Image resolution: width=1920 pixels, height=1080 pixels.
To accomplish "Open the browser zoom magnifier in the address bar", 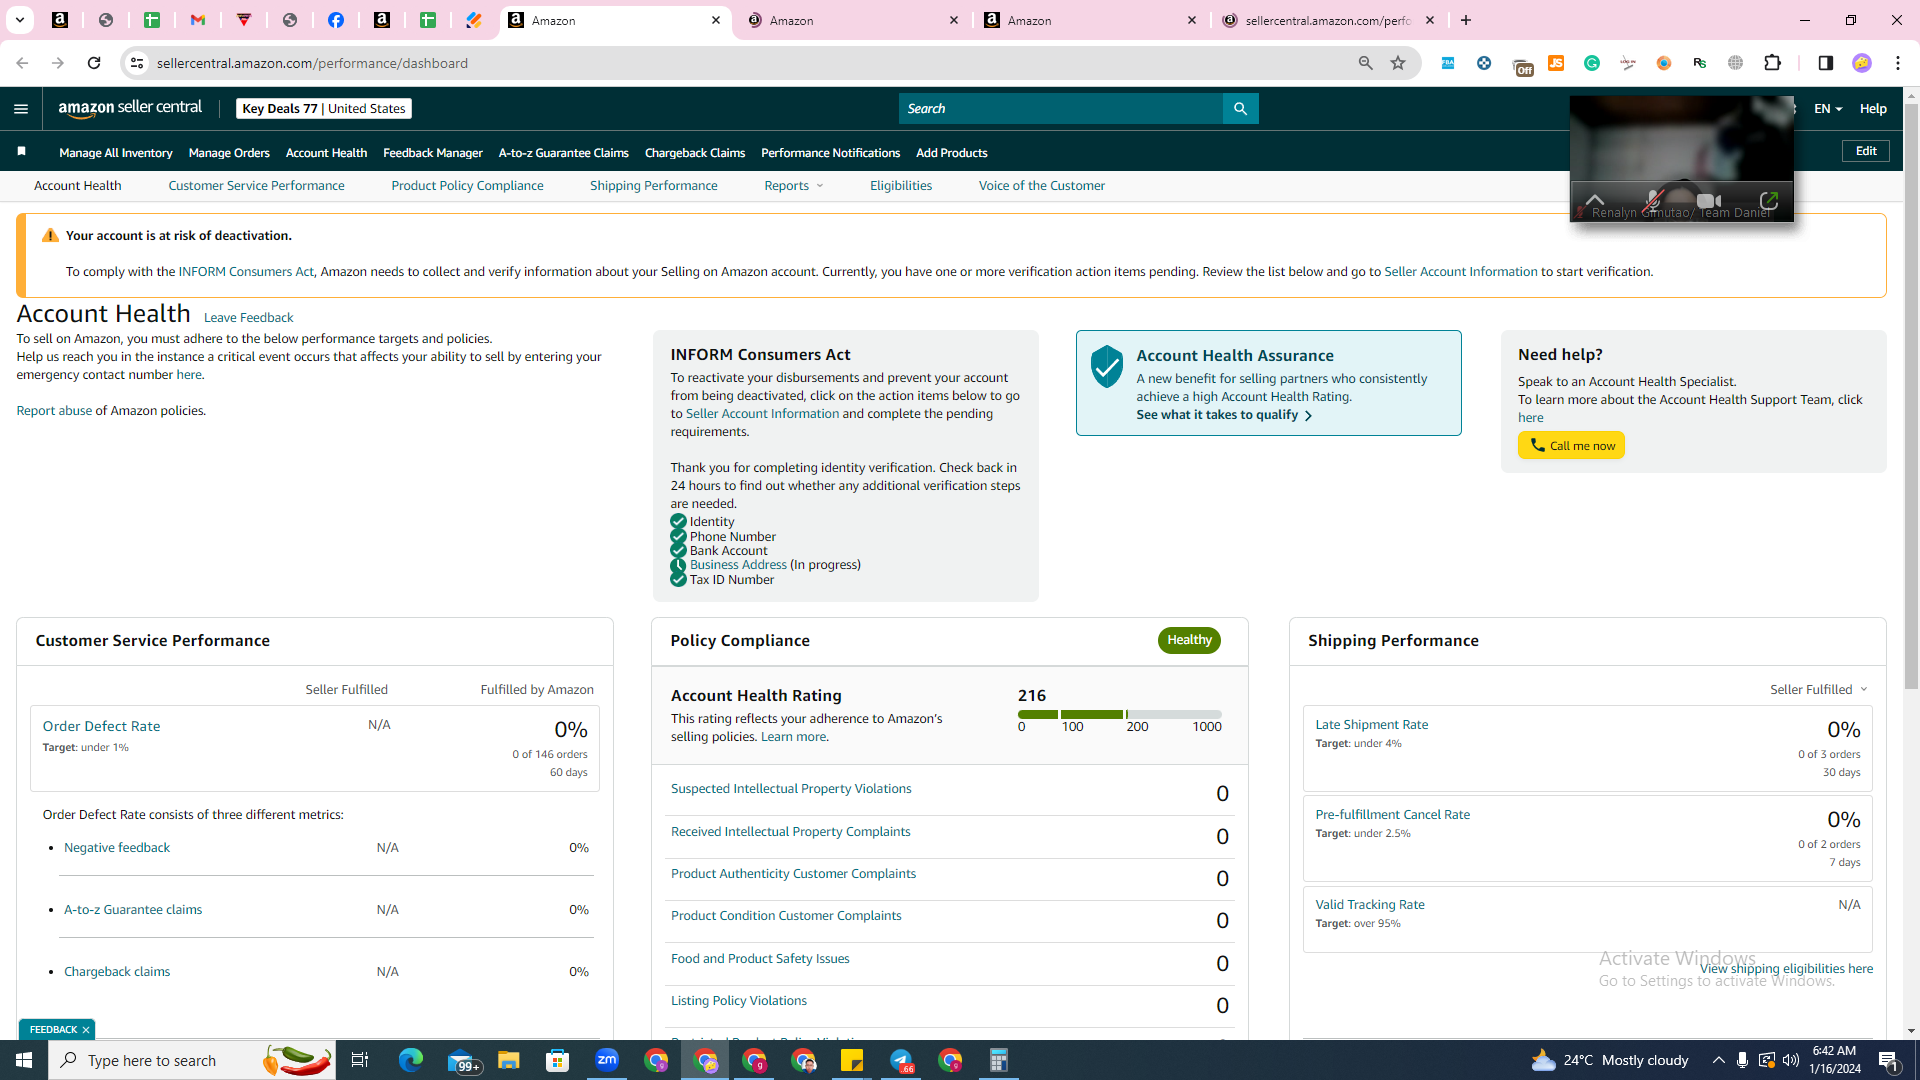I will click(x=1366, y=63).
